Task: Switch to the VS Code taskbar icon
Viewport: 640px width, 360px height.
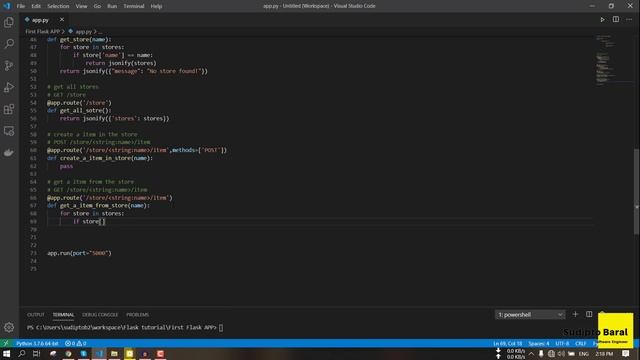Action: 99,353
